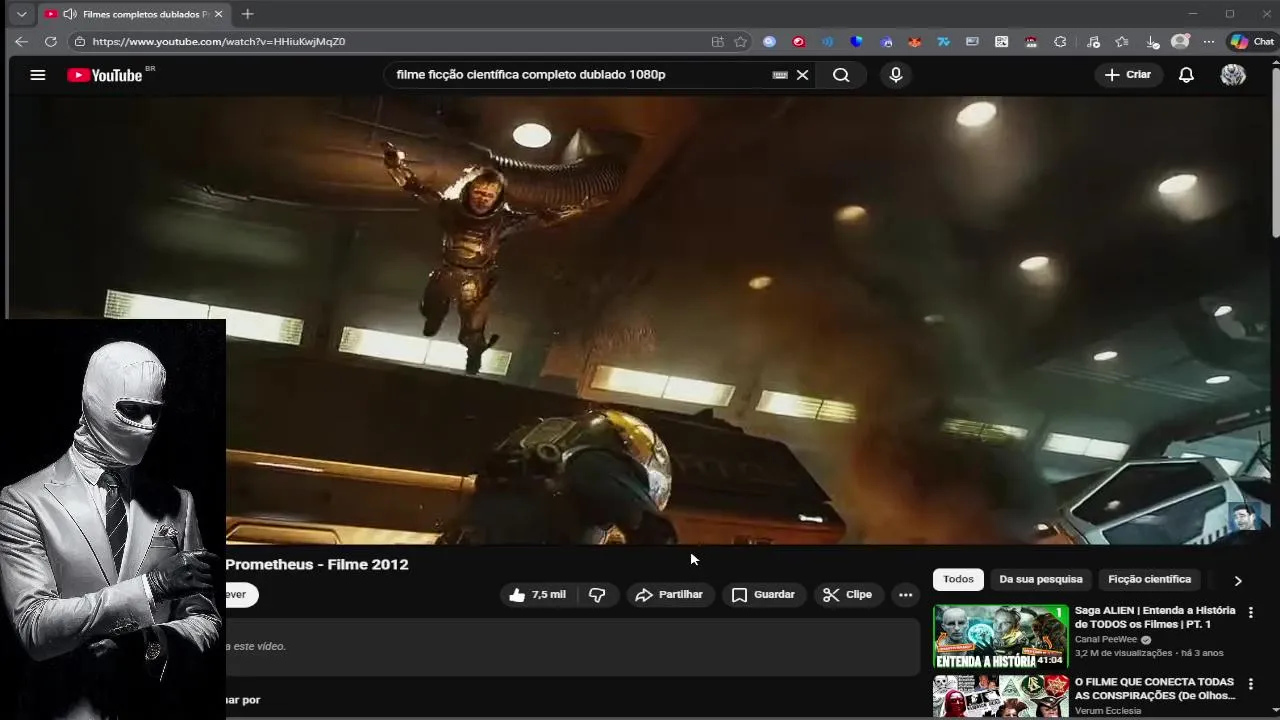The height and width of the screenshot is (720, 1280).
Task: Reload the page with refresh icon
Action: coord(51,41)
